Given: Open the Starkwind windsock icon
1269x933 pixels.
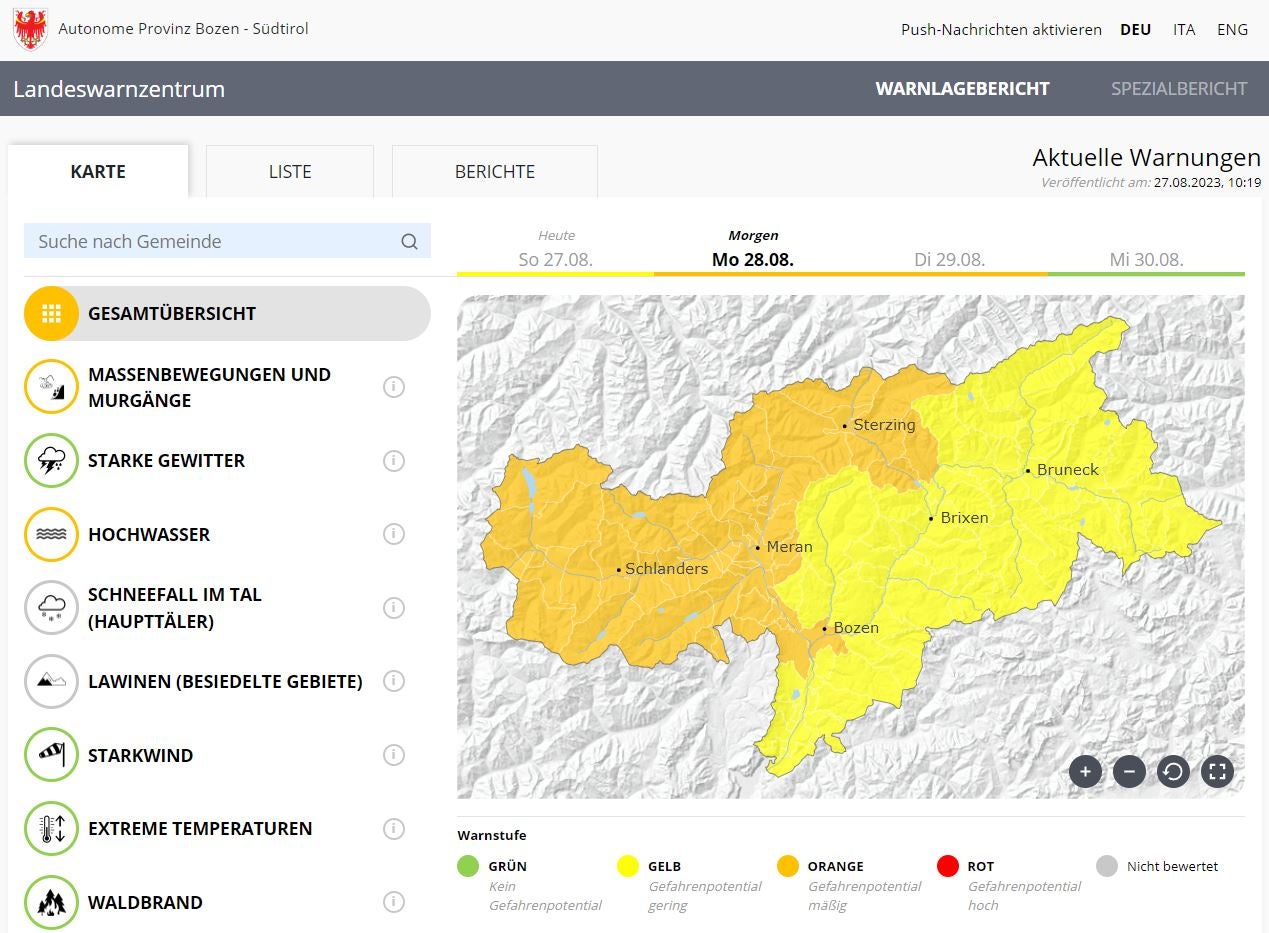Looking at the screenshot, I should [x=51, y=755].
